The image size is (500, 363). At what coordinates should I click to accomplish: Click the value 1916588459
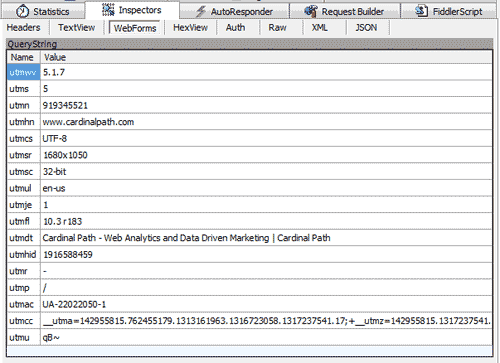68,255
